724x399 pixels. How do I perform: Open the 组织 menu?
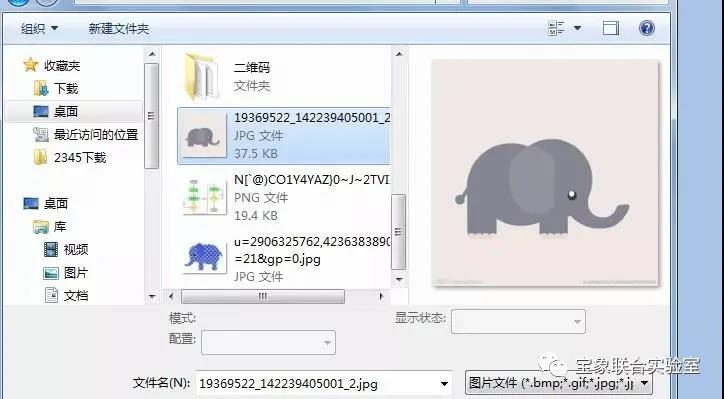click(39, 29)
